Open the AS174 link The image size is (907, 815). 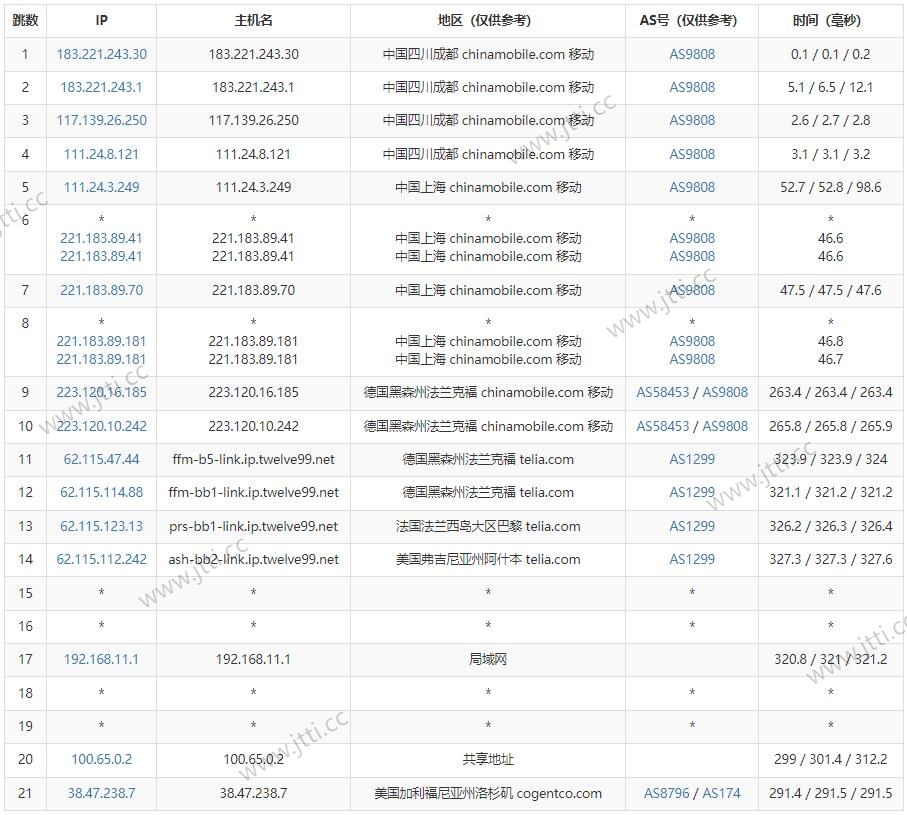pyautogui.click(x=721, y=793)
